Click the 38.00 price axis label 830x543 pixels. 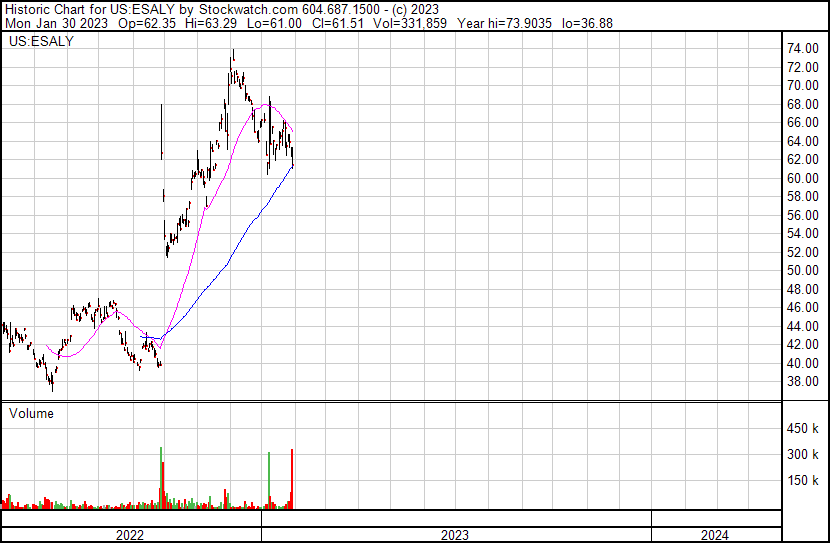804,382
